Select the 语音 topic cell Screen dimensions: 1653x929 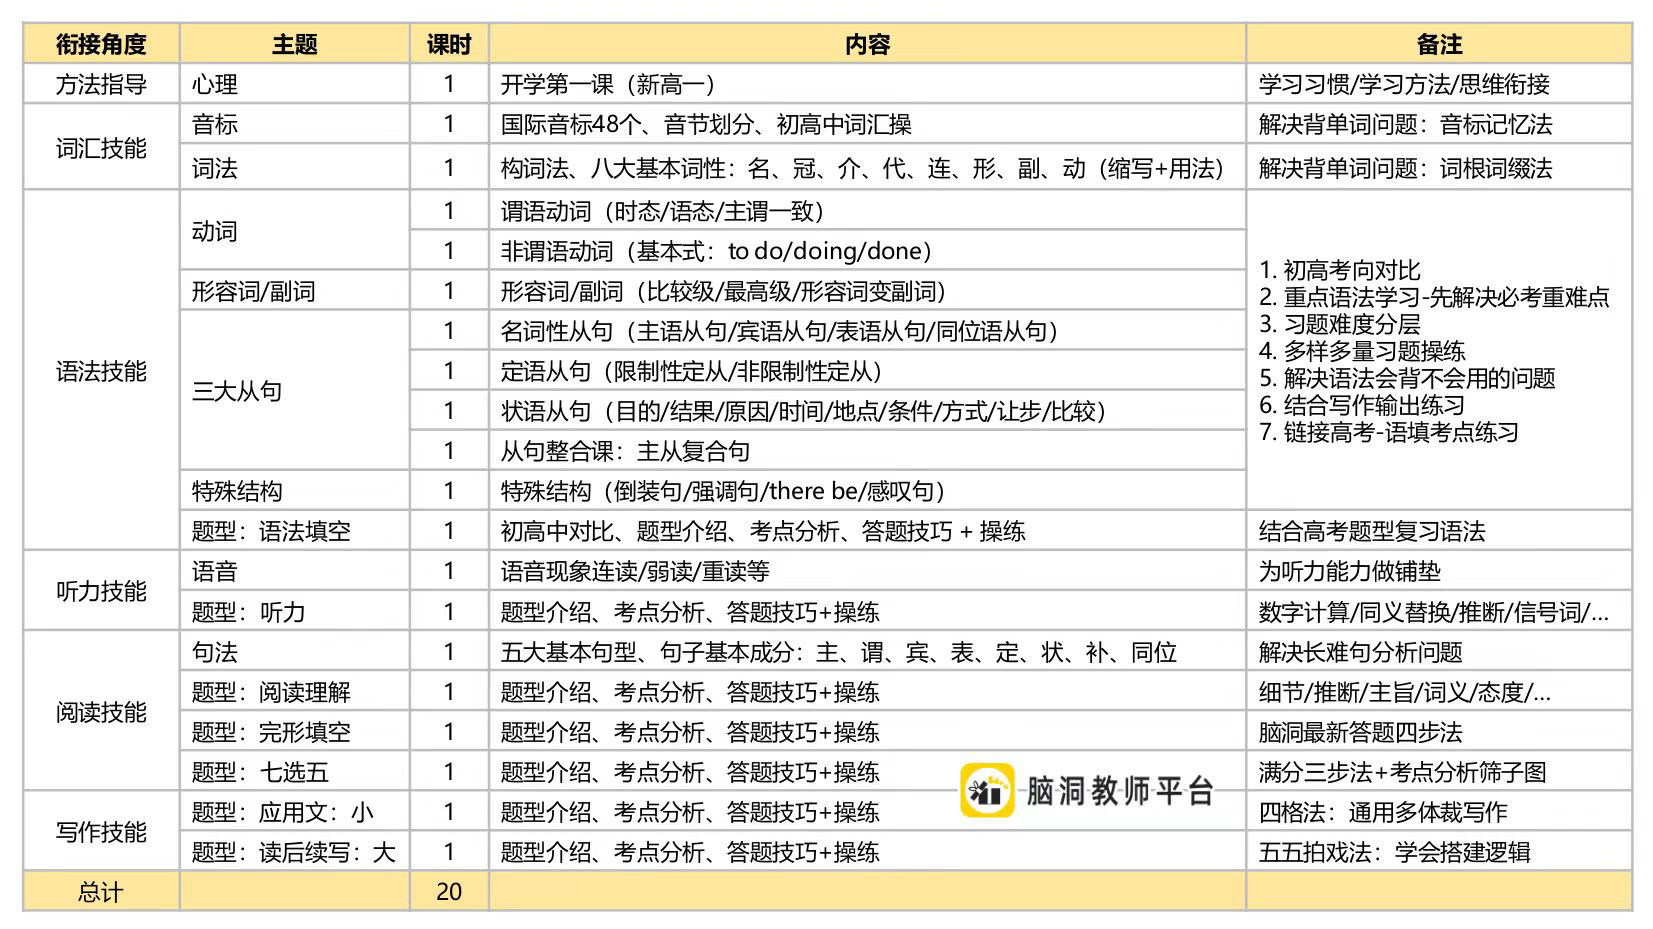pyautogui.click(x=294, y=570)
